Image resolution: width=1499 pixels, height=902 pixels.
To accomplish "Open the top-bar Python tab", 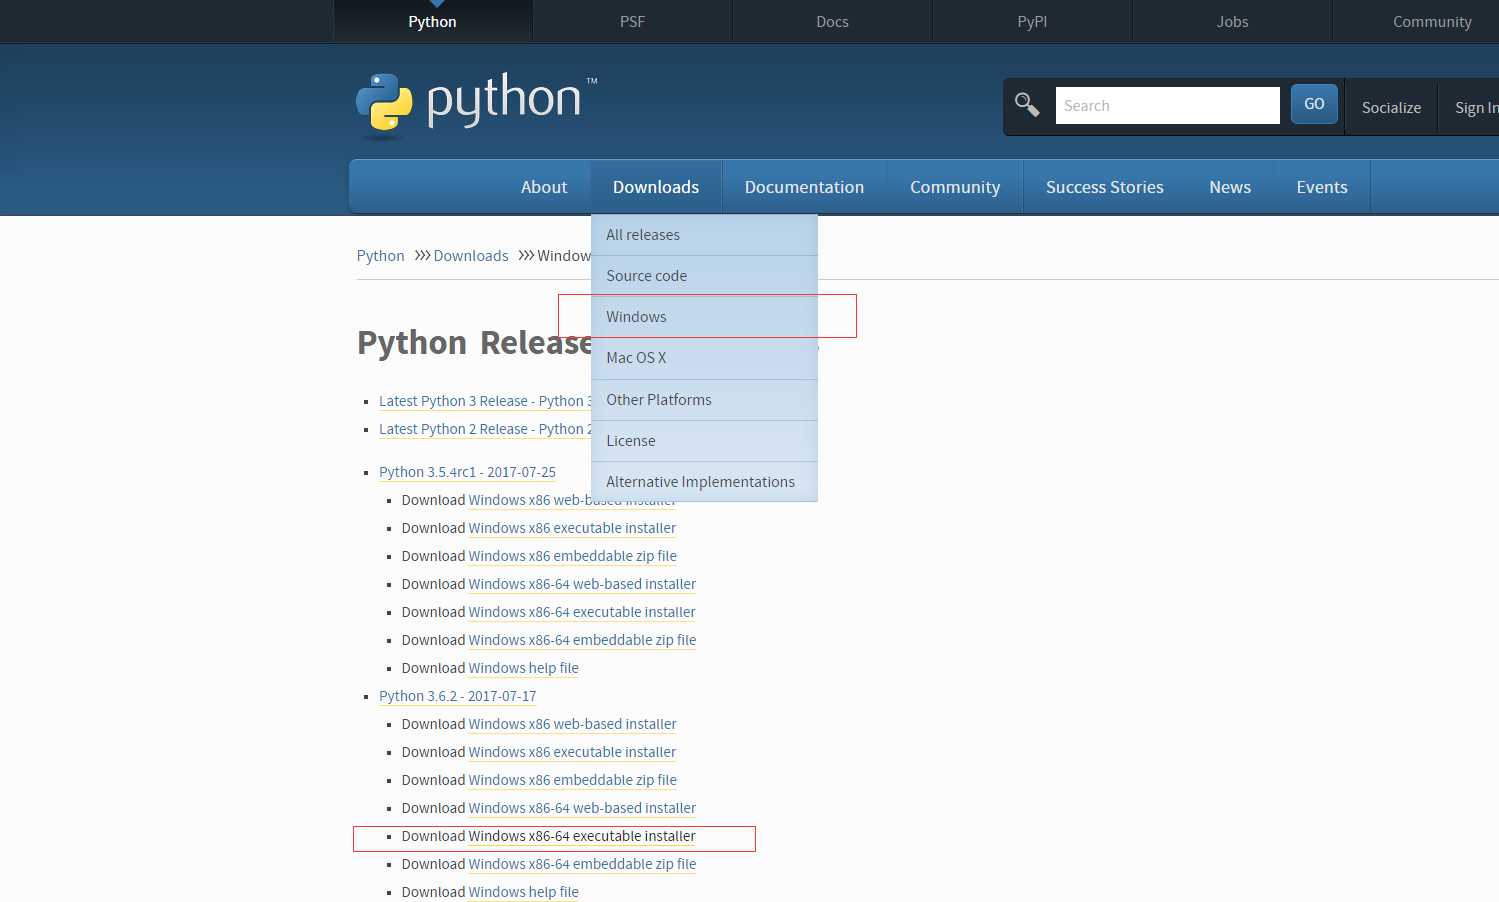I will click(432, 21).
